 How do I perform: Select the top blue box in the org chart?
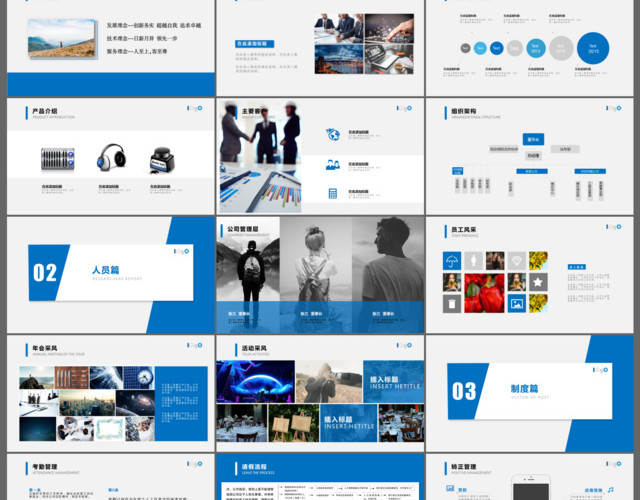[x=533, y=139]
